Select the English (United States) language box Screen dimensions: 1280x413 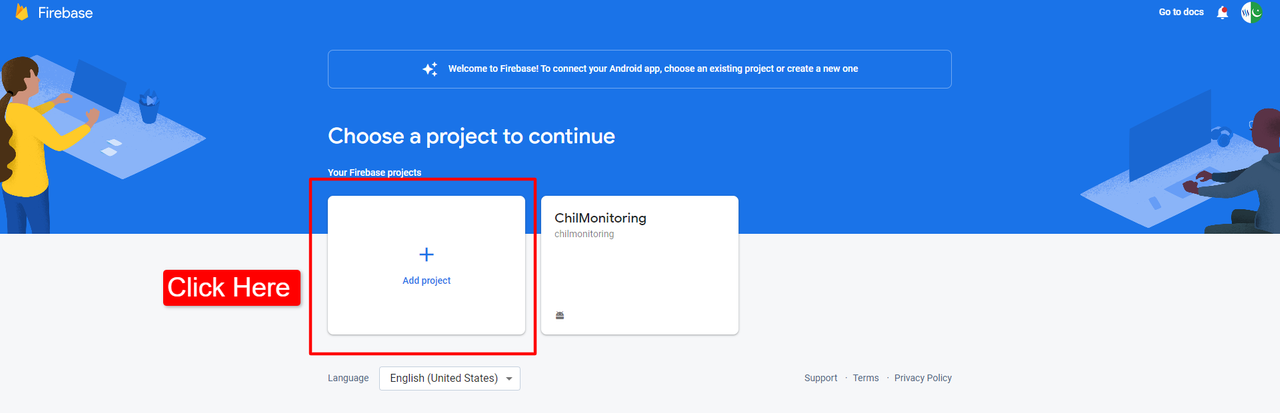point(450,379)
